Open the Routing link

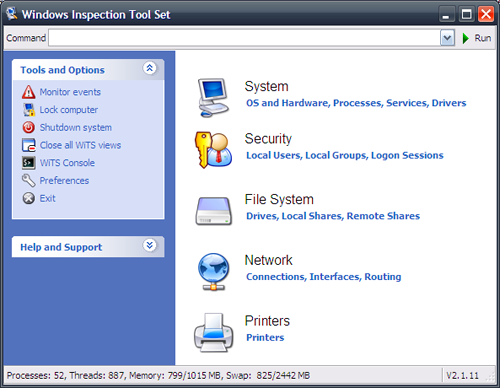pos(383,277)
